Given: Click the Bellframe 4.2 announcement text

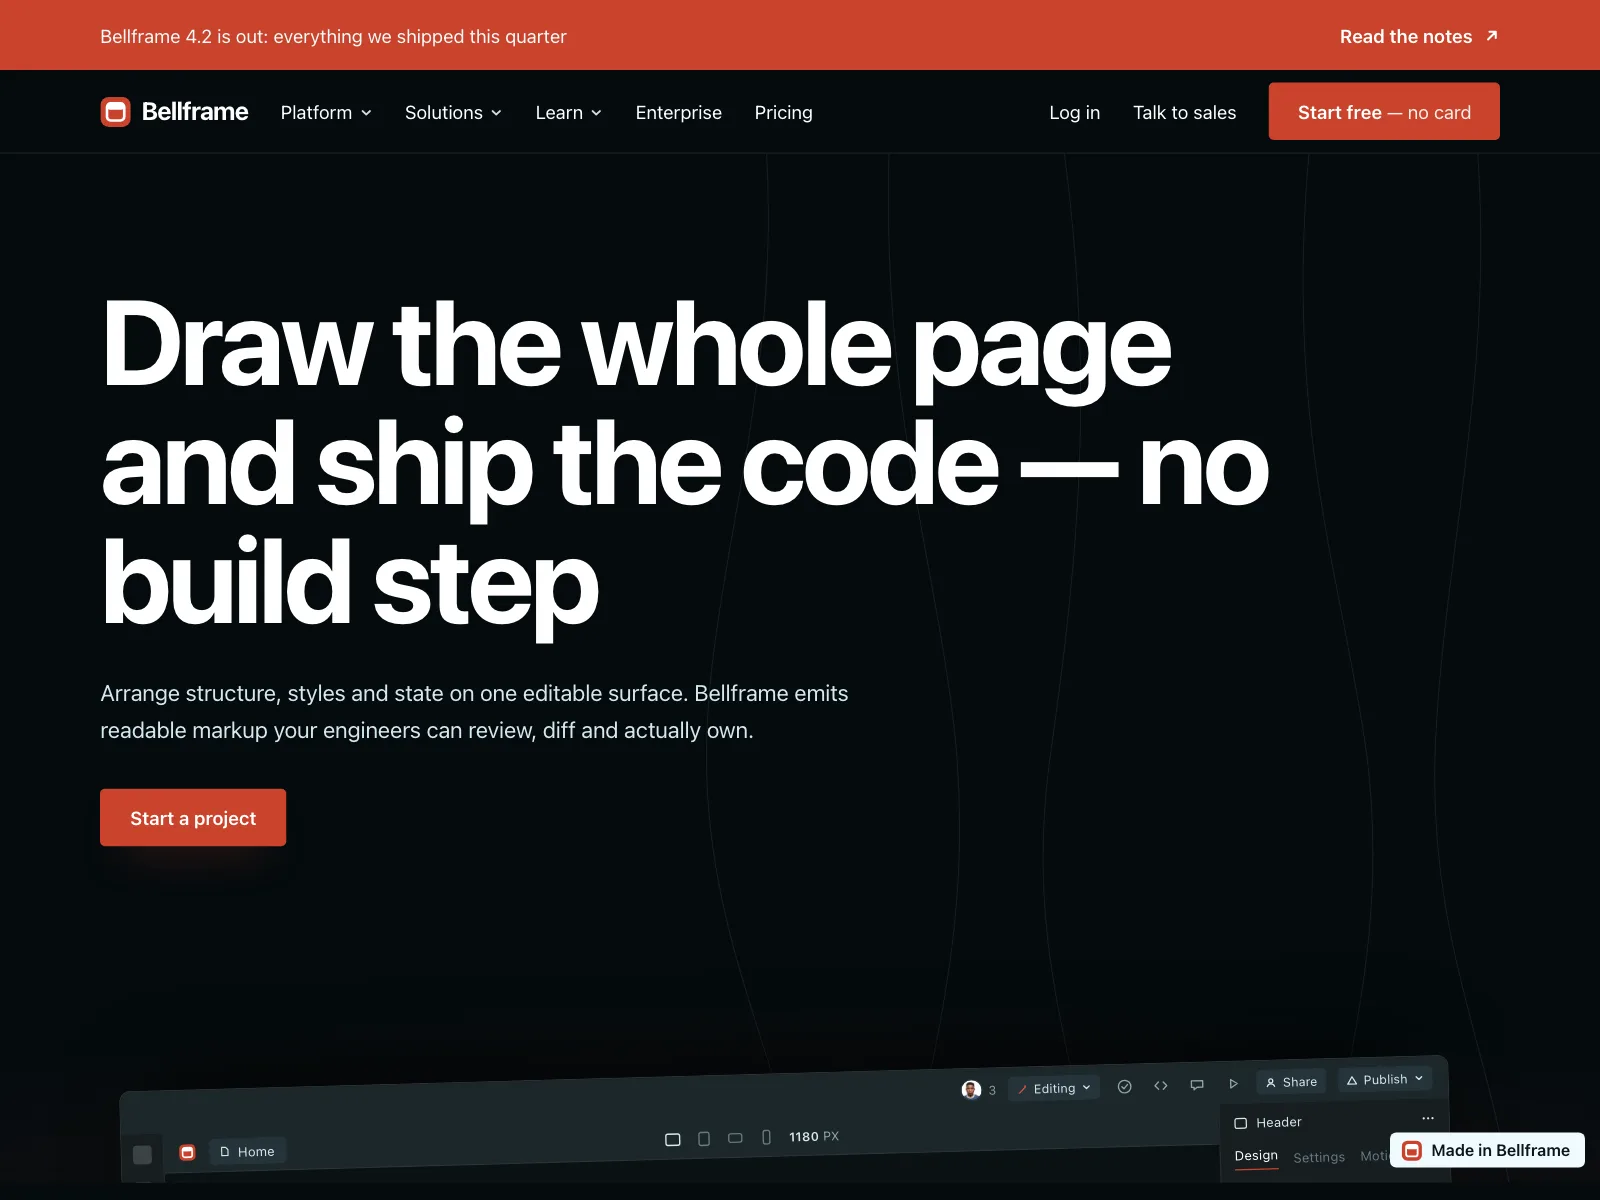Looking at the screenshot, I should [x=333, y=37].
